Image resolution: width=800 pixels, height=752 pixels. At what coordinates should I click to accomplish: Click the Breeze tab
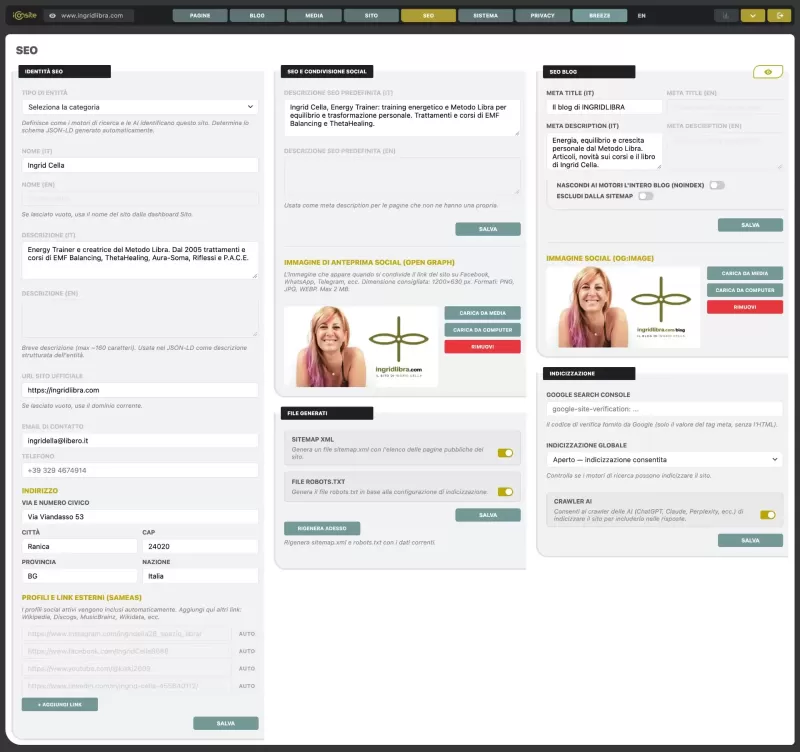(x=599, y=16)
